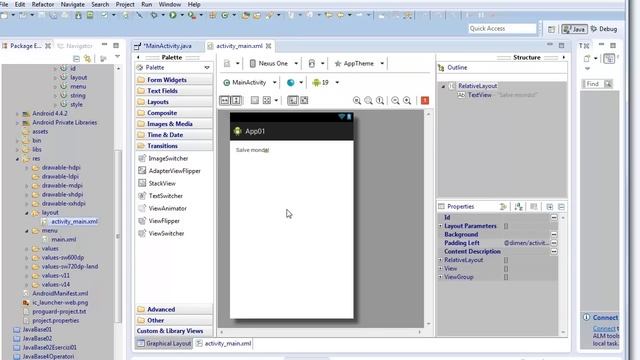The width and height of the screenshot is (640, 360).
Task: Expand the Layout Parameters property group
Action: [x=440, y=226]
